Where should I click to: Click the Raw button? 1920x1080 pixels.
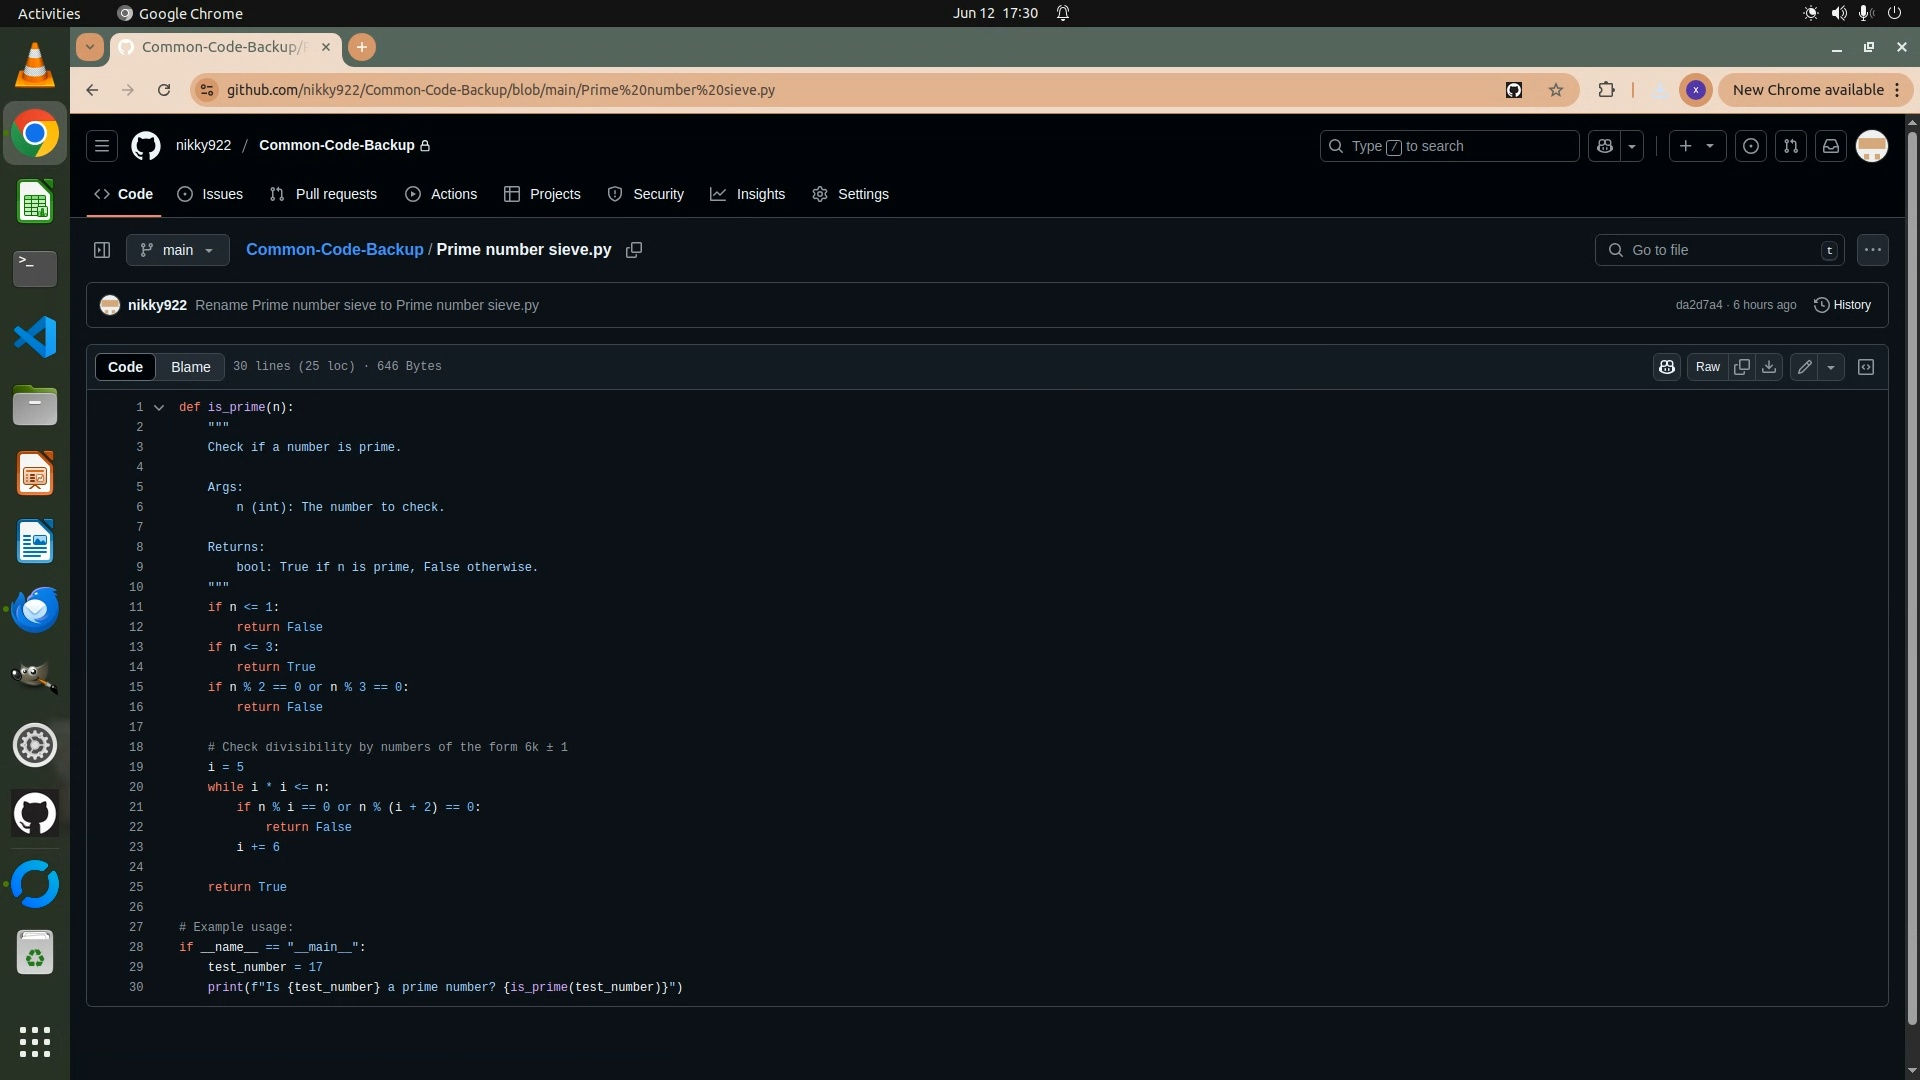(1708, 367)
